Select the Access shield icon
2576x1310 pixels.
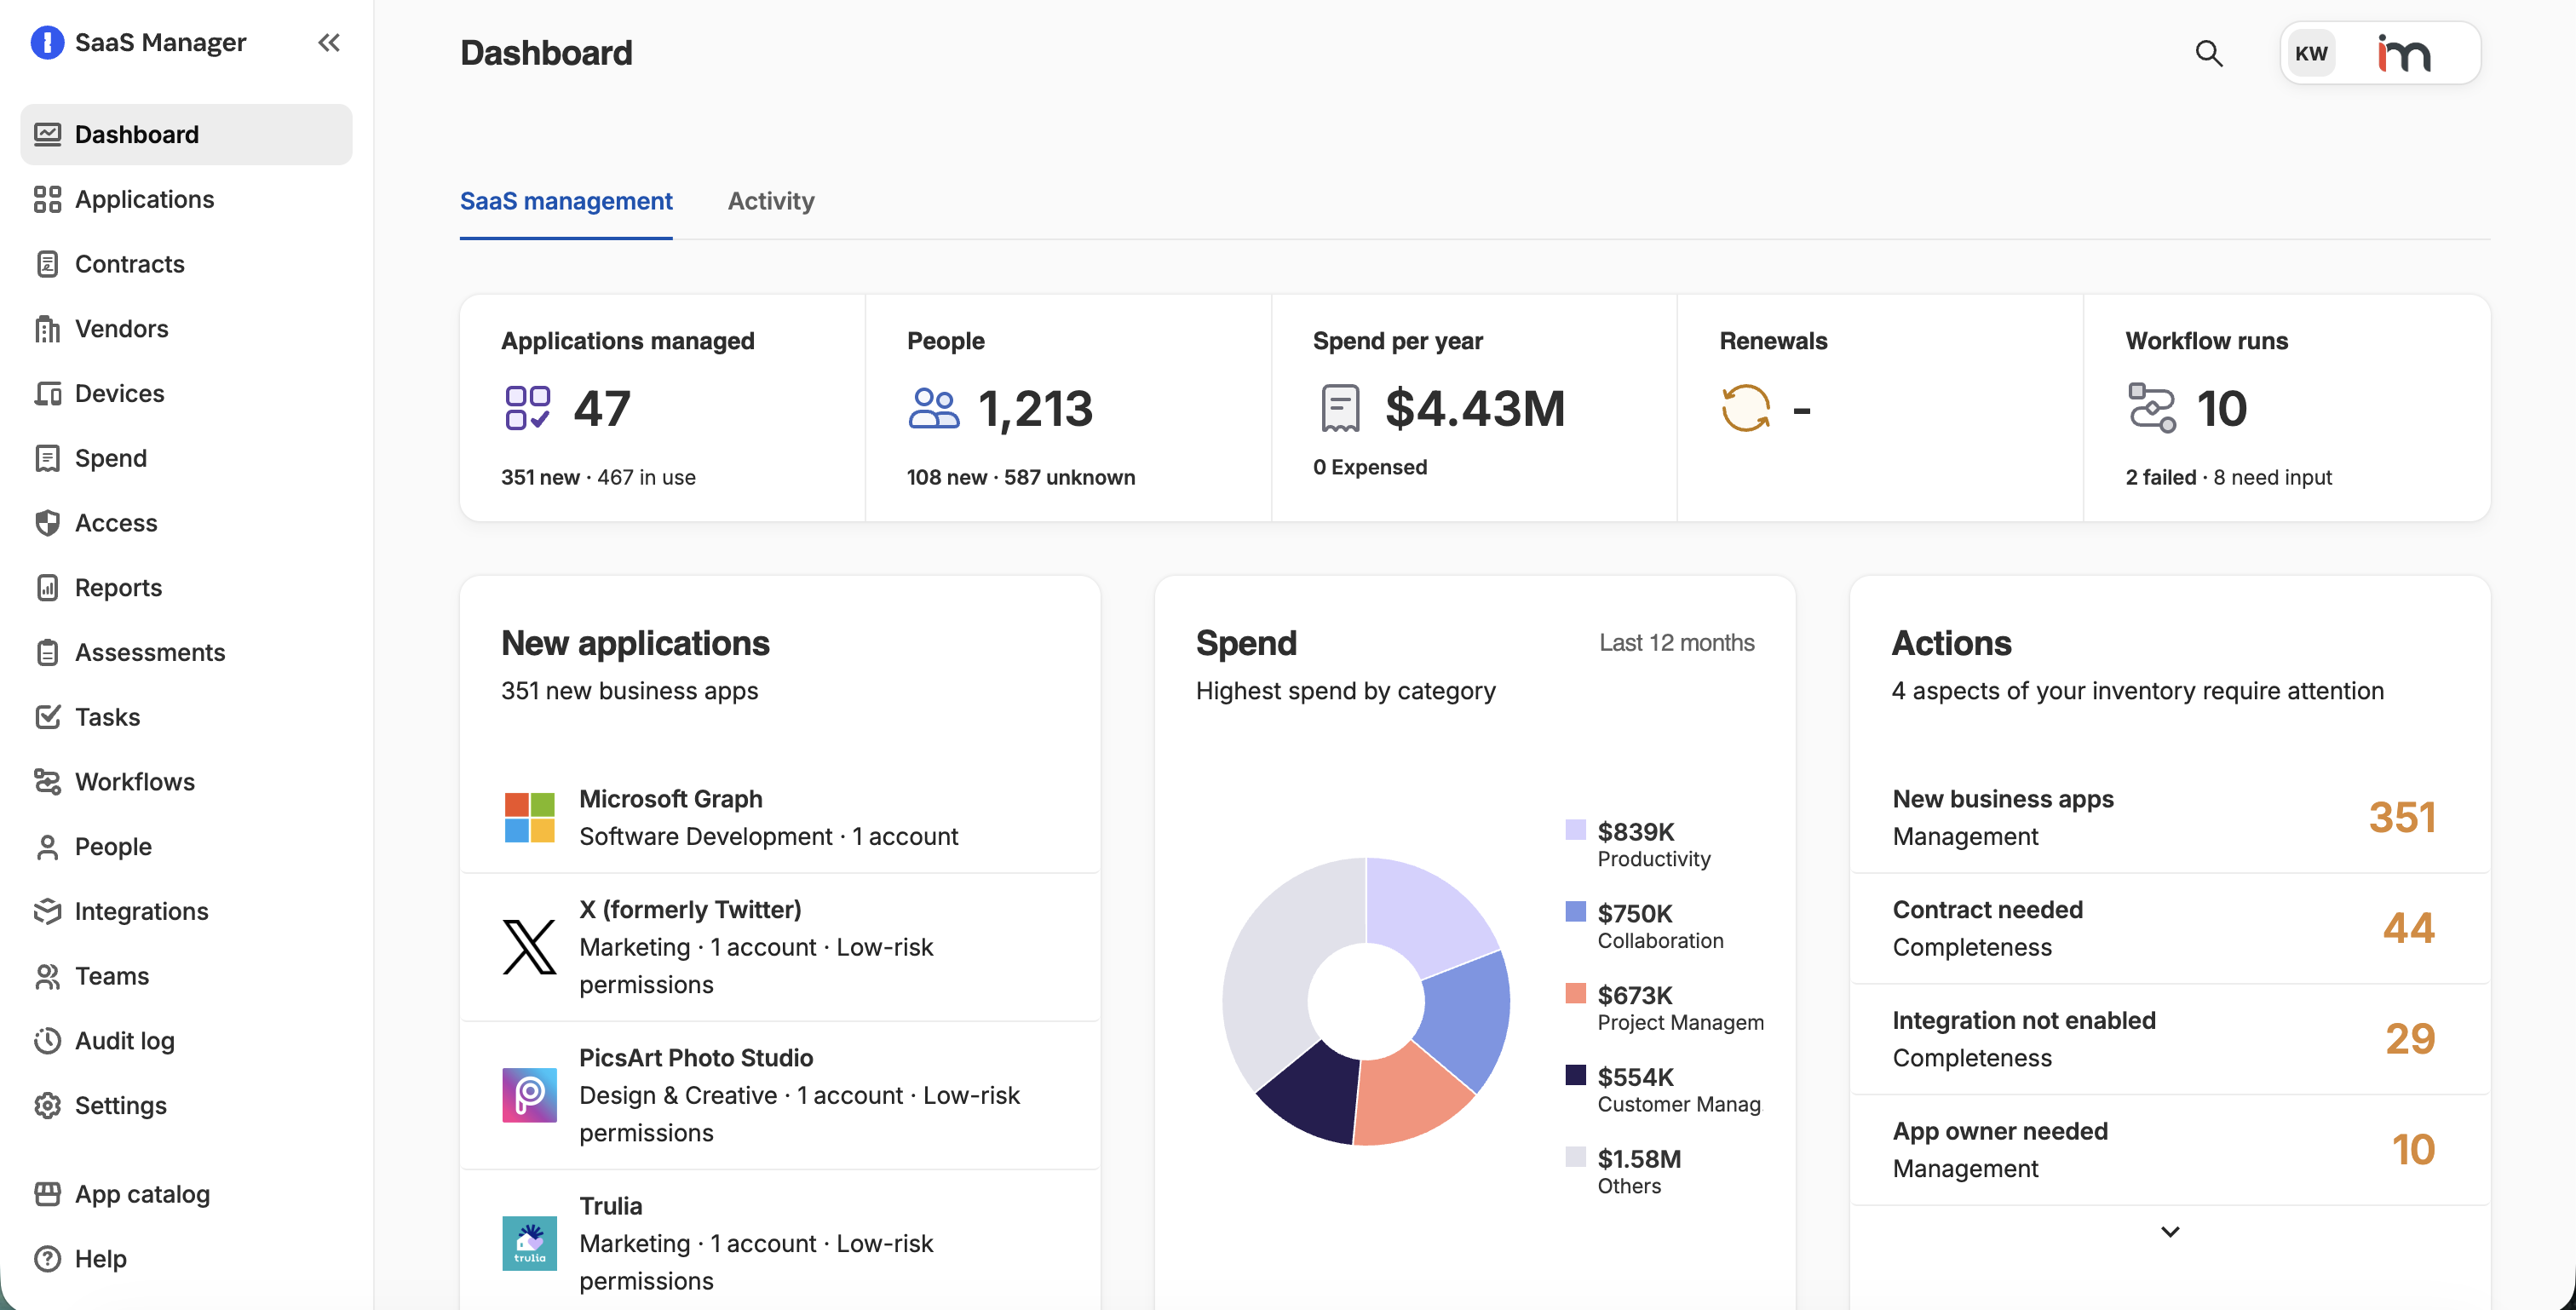click(x=47, y=523)
